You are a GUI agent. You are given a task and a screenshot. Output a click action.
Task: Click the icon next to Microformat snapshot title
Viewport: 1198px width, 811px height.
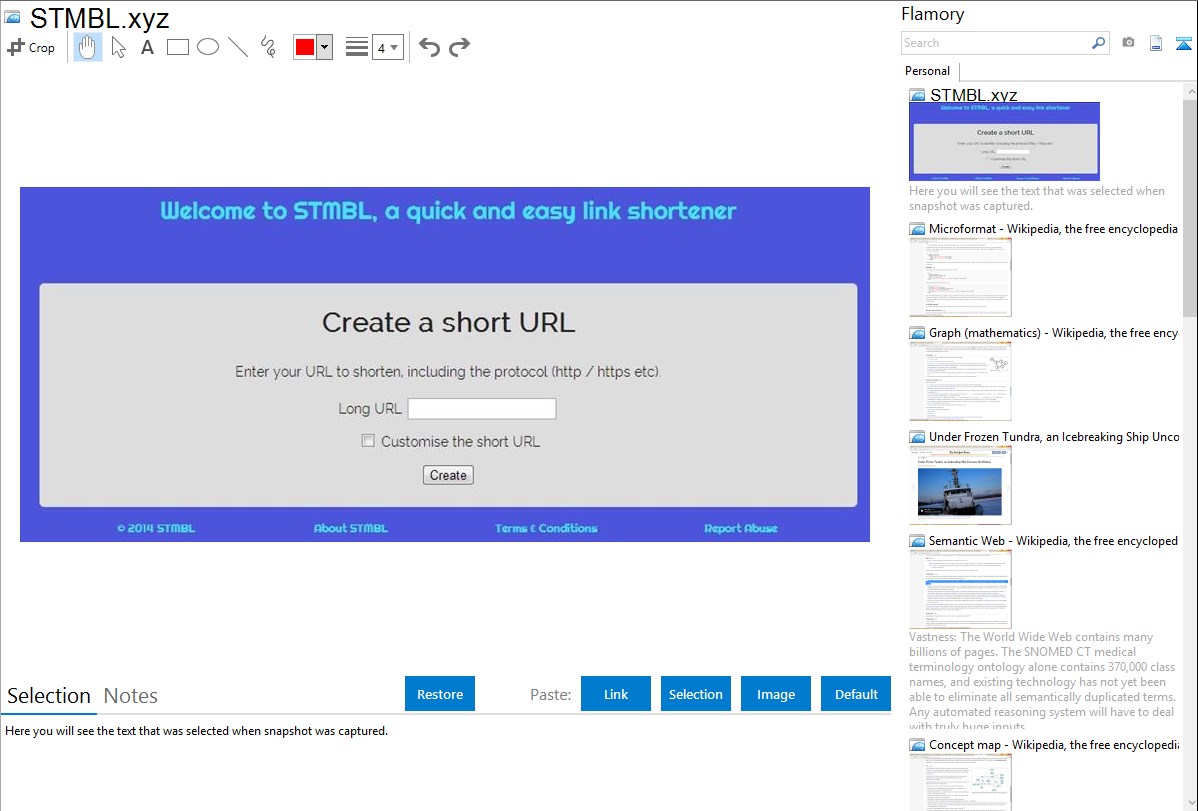click(x=917, y=229)
